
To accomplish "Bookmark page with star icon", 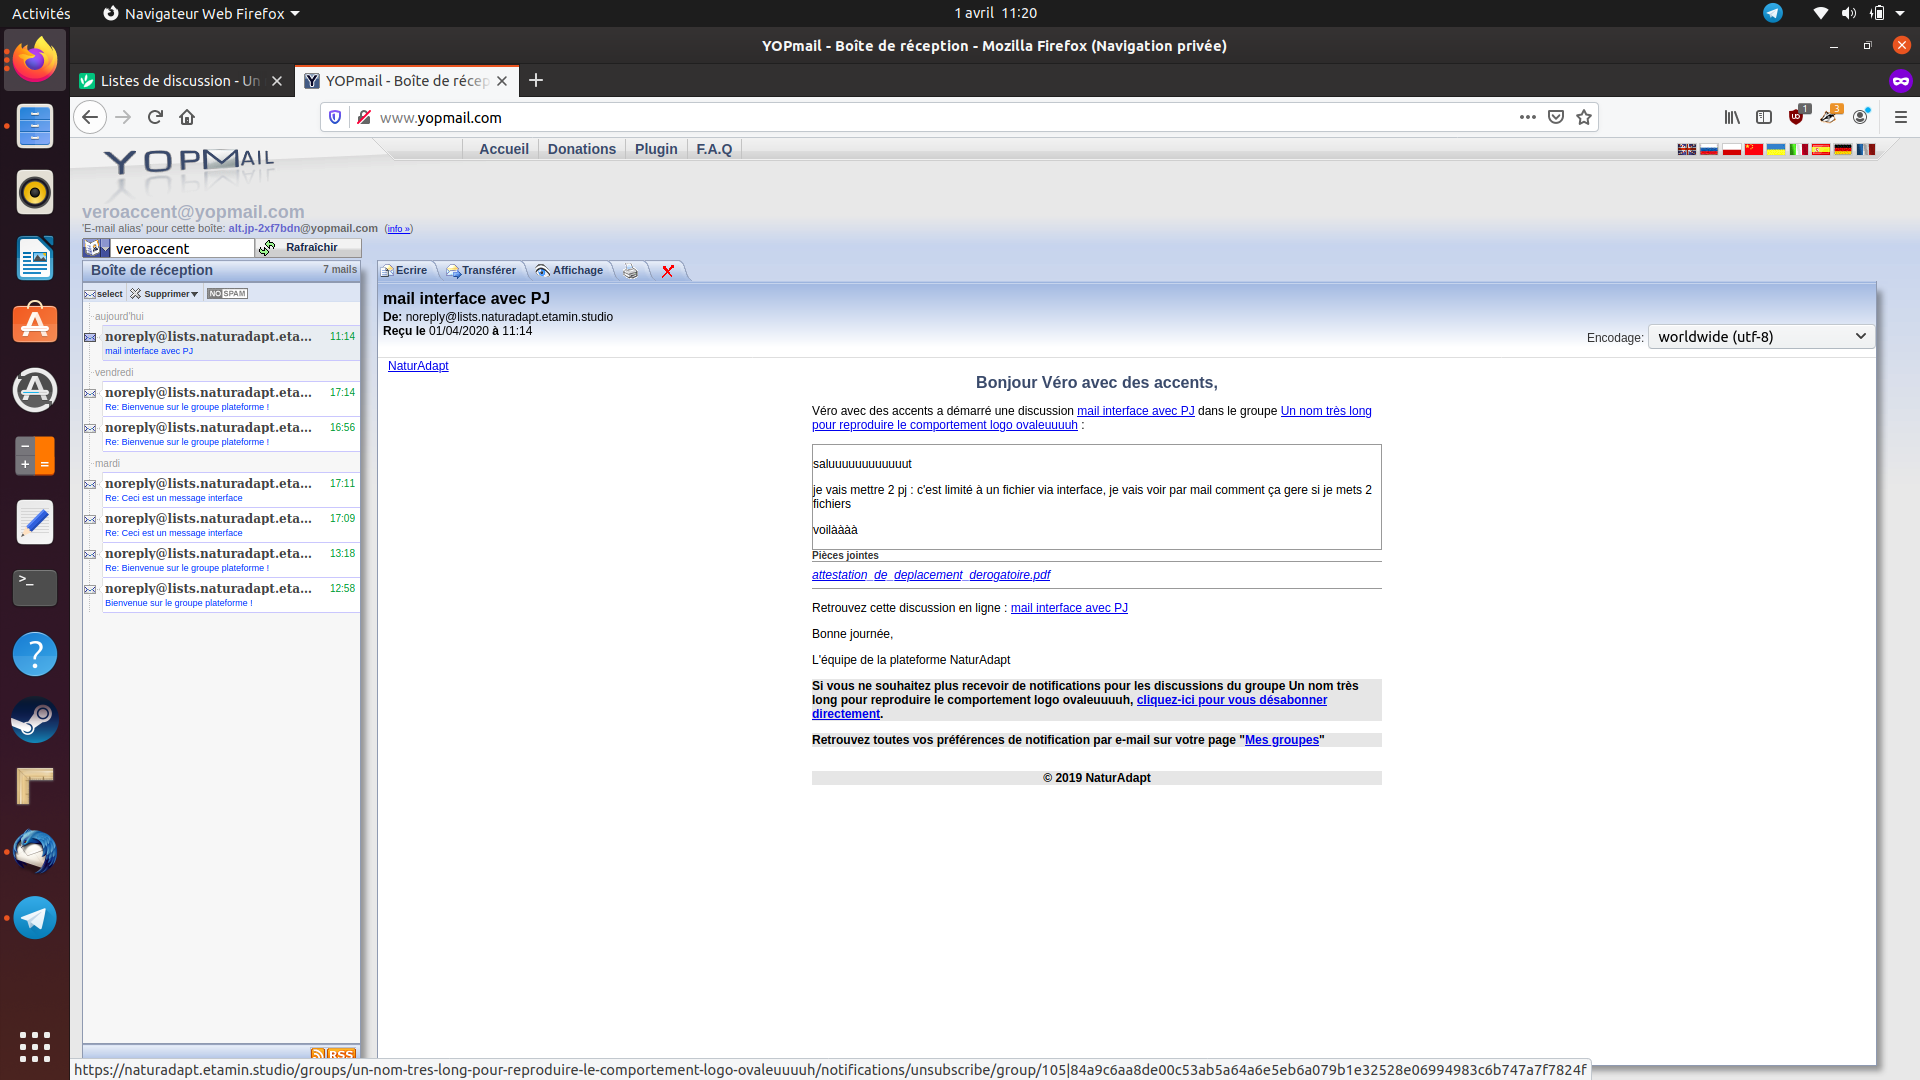I will pyautogui.click(x=1584, y=117).
